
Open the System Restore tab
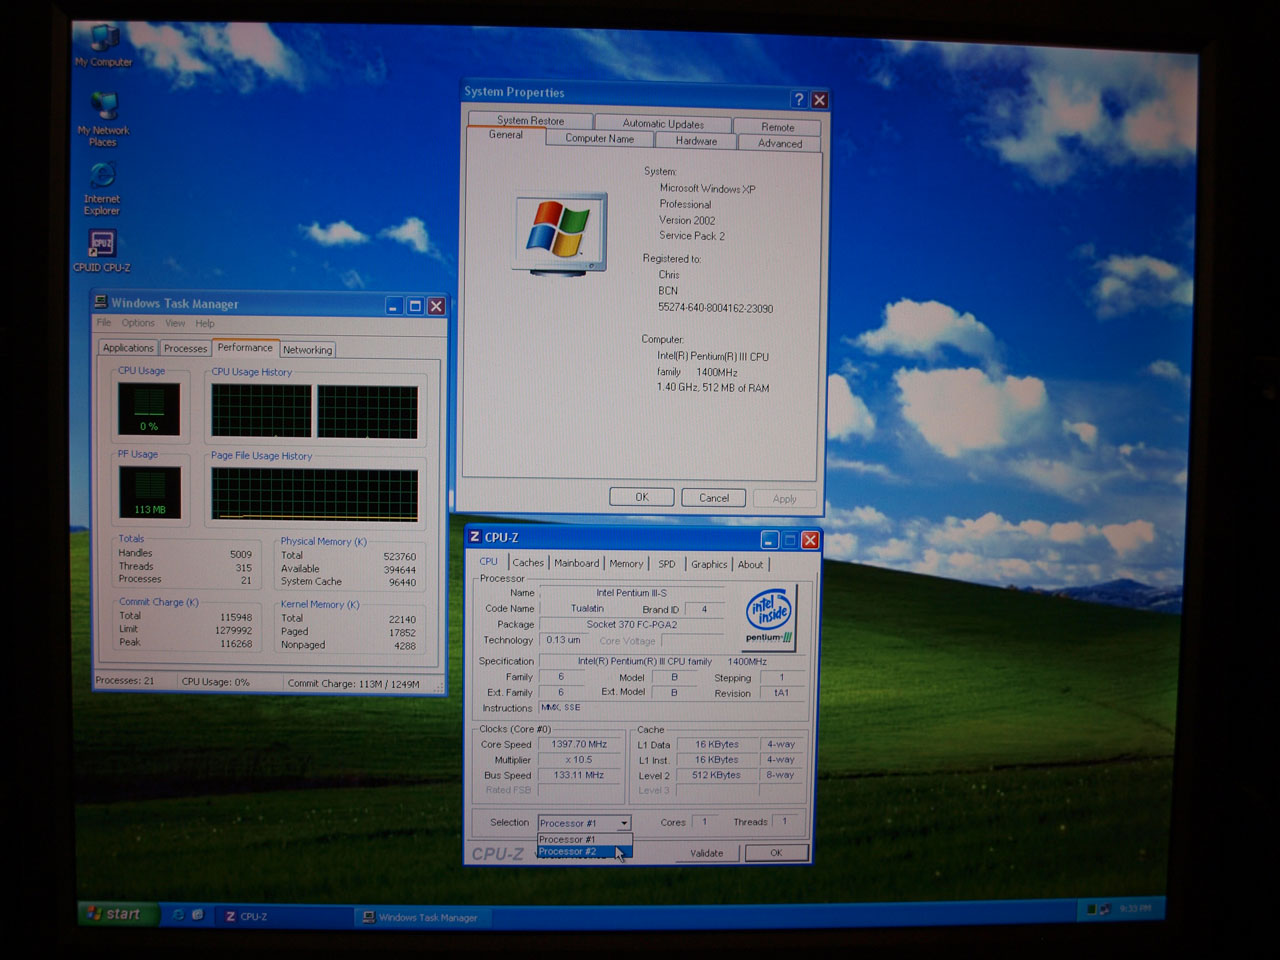coord(531,120)
